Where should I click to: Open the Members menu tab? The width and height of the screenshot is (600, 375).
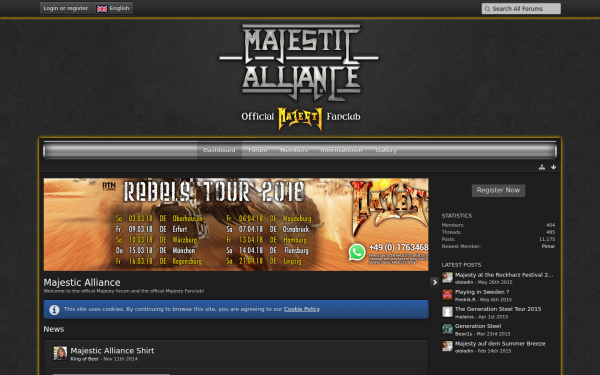(293, 150)
